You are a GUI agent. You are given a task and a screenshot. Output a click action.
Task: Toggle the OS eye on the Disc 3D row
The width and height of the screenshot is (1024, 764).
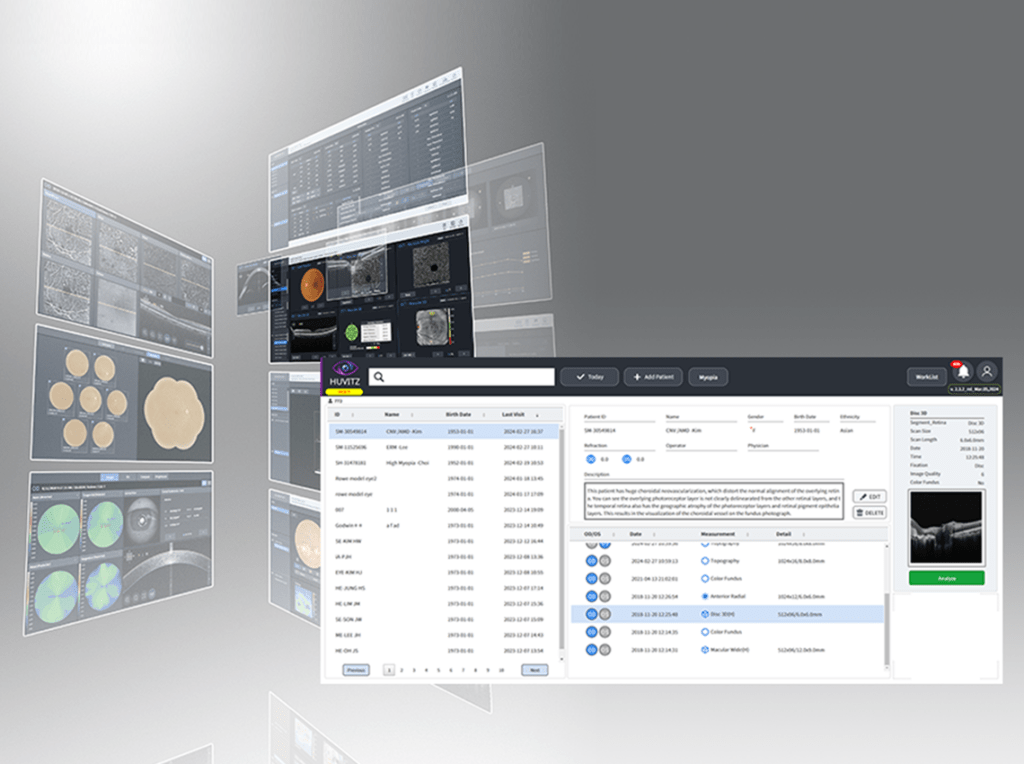coord(603,614)
